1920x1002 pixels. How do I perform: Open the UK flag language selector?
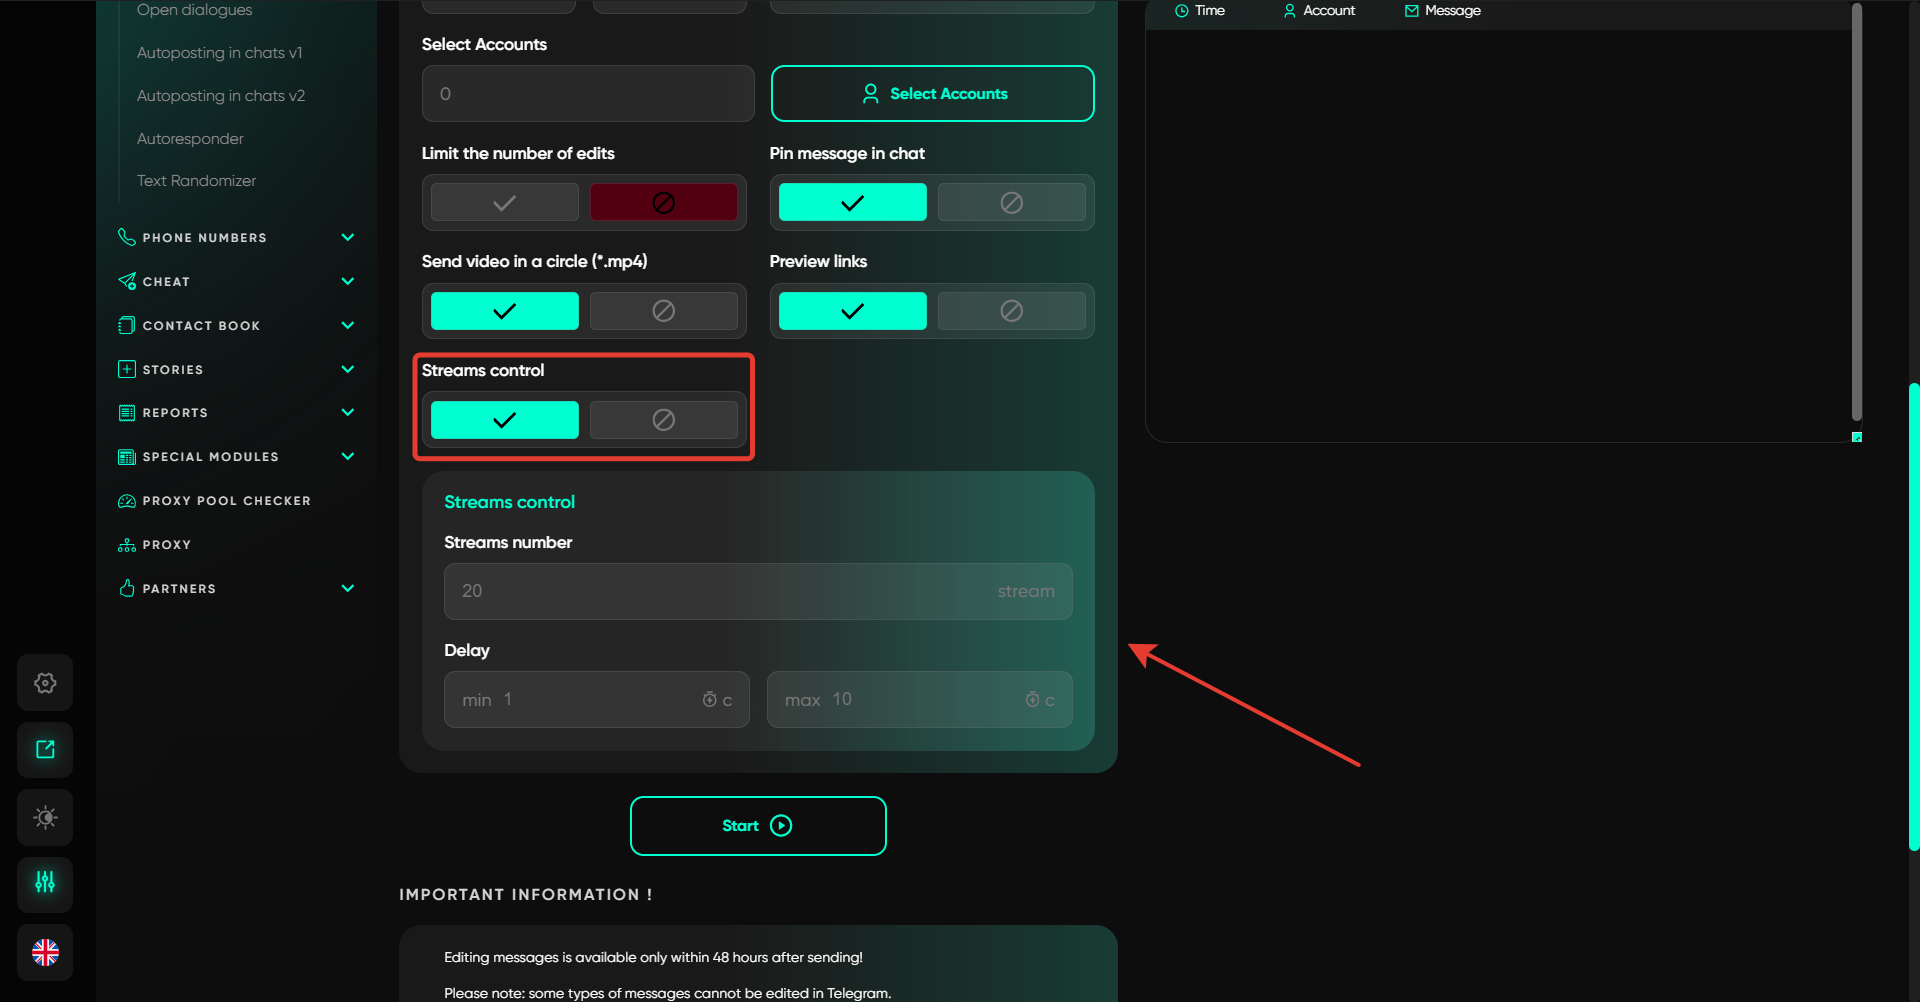tap(45, 952)
